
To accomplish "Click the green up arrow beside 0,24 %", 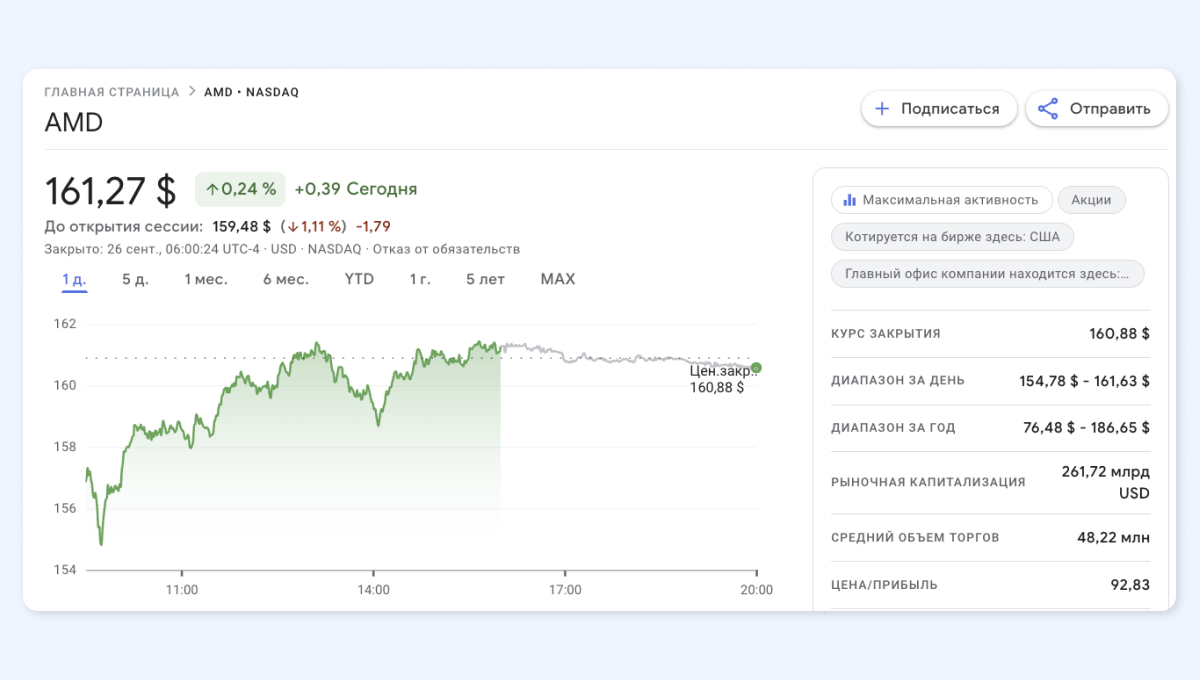I will (212, 189).
